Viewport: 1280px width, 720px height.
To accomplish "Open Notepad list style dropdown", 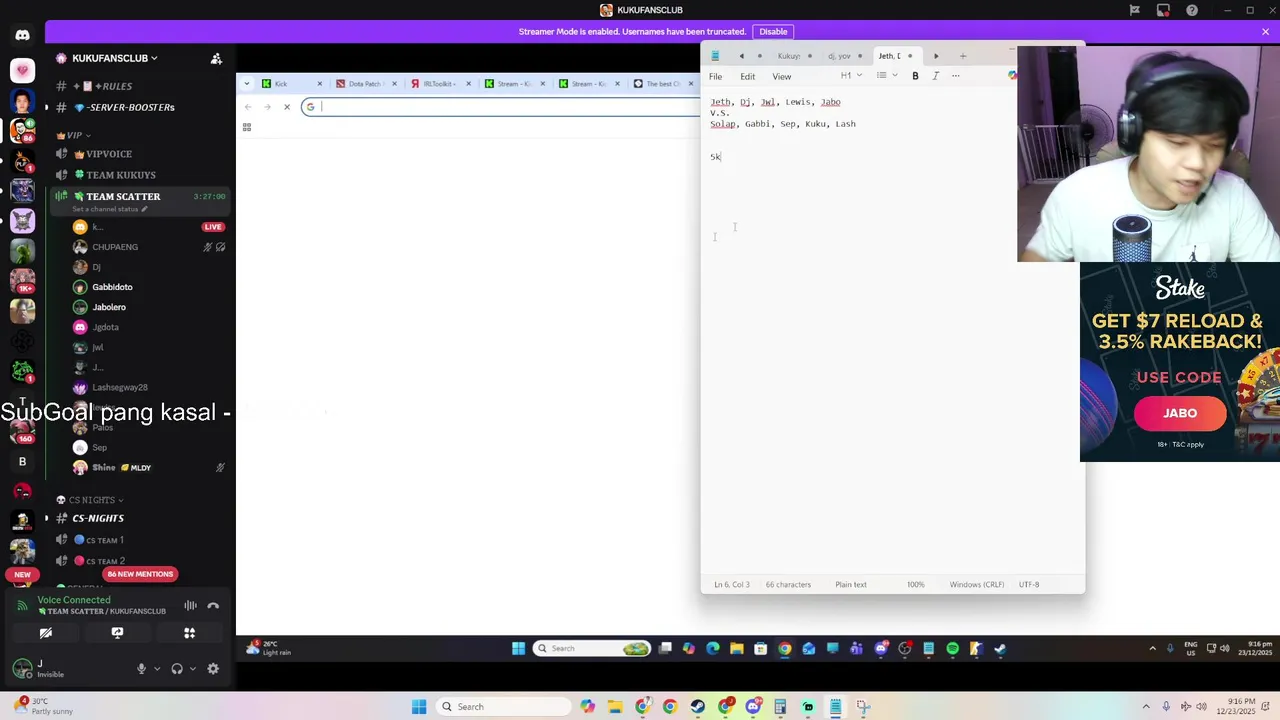I will [x=886, y=76].
